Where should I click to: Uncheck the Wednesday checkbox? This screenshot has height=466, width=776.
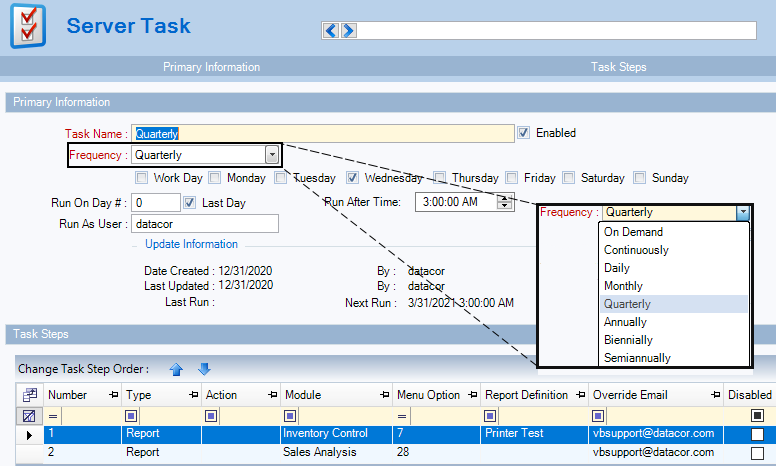coord(352,177)
